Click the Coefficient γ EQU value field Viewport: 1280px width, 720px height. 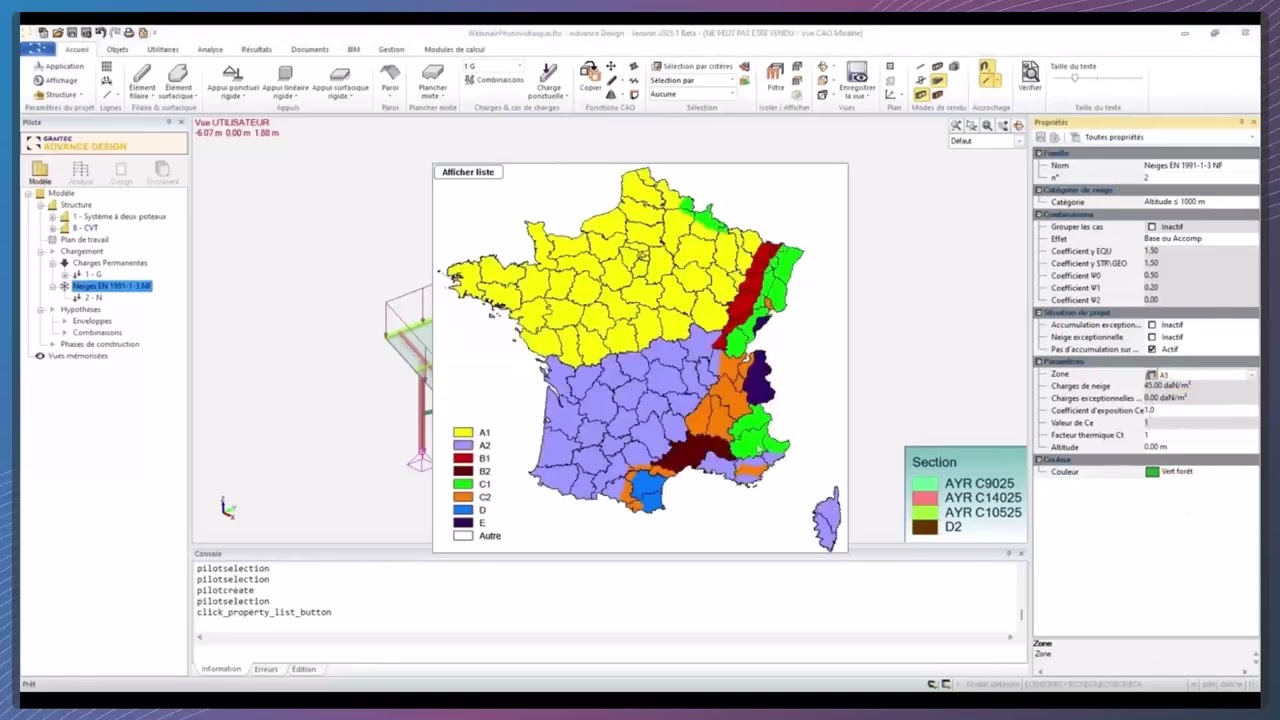tap(1200, 251)
